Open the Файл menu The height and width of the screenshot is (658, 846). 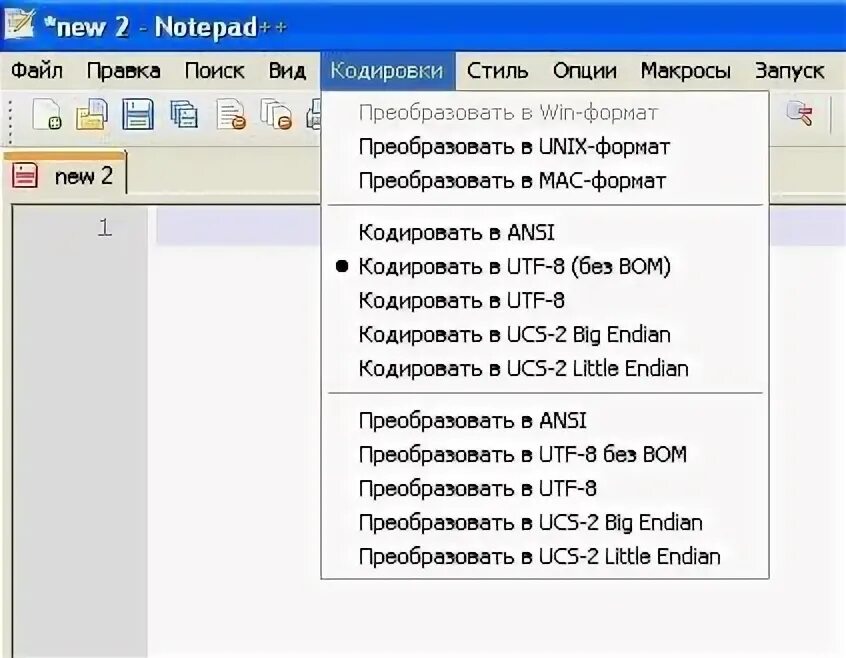[37, 71]
